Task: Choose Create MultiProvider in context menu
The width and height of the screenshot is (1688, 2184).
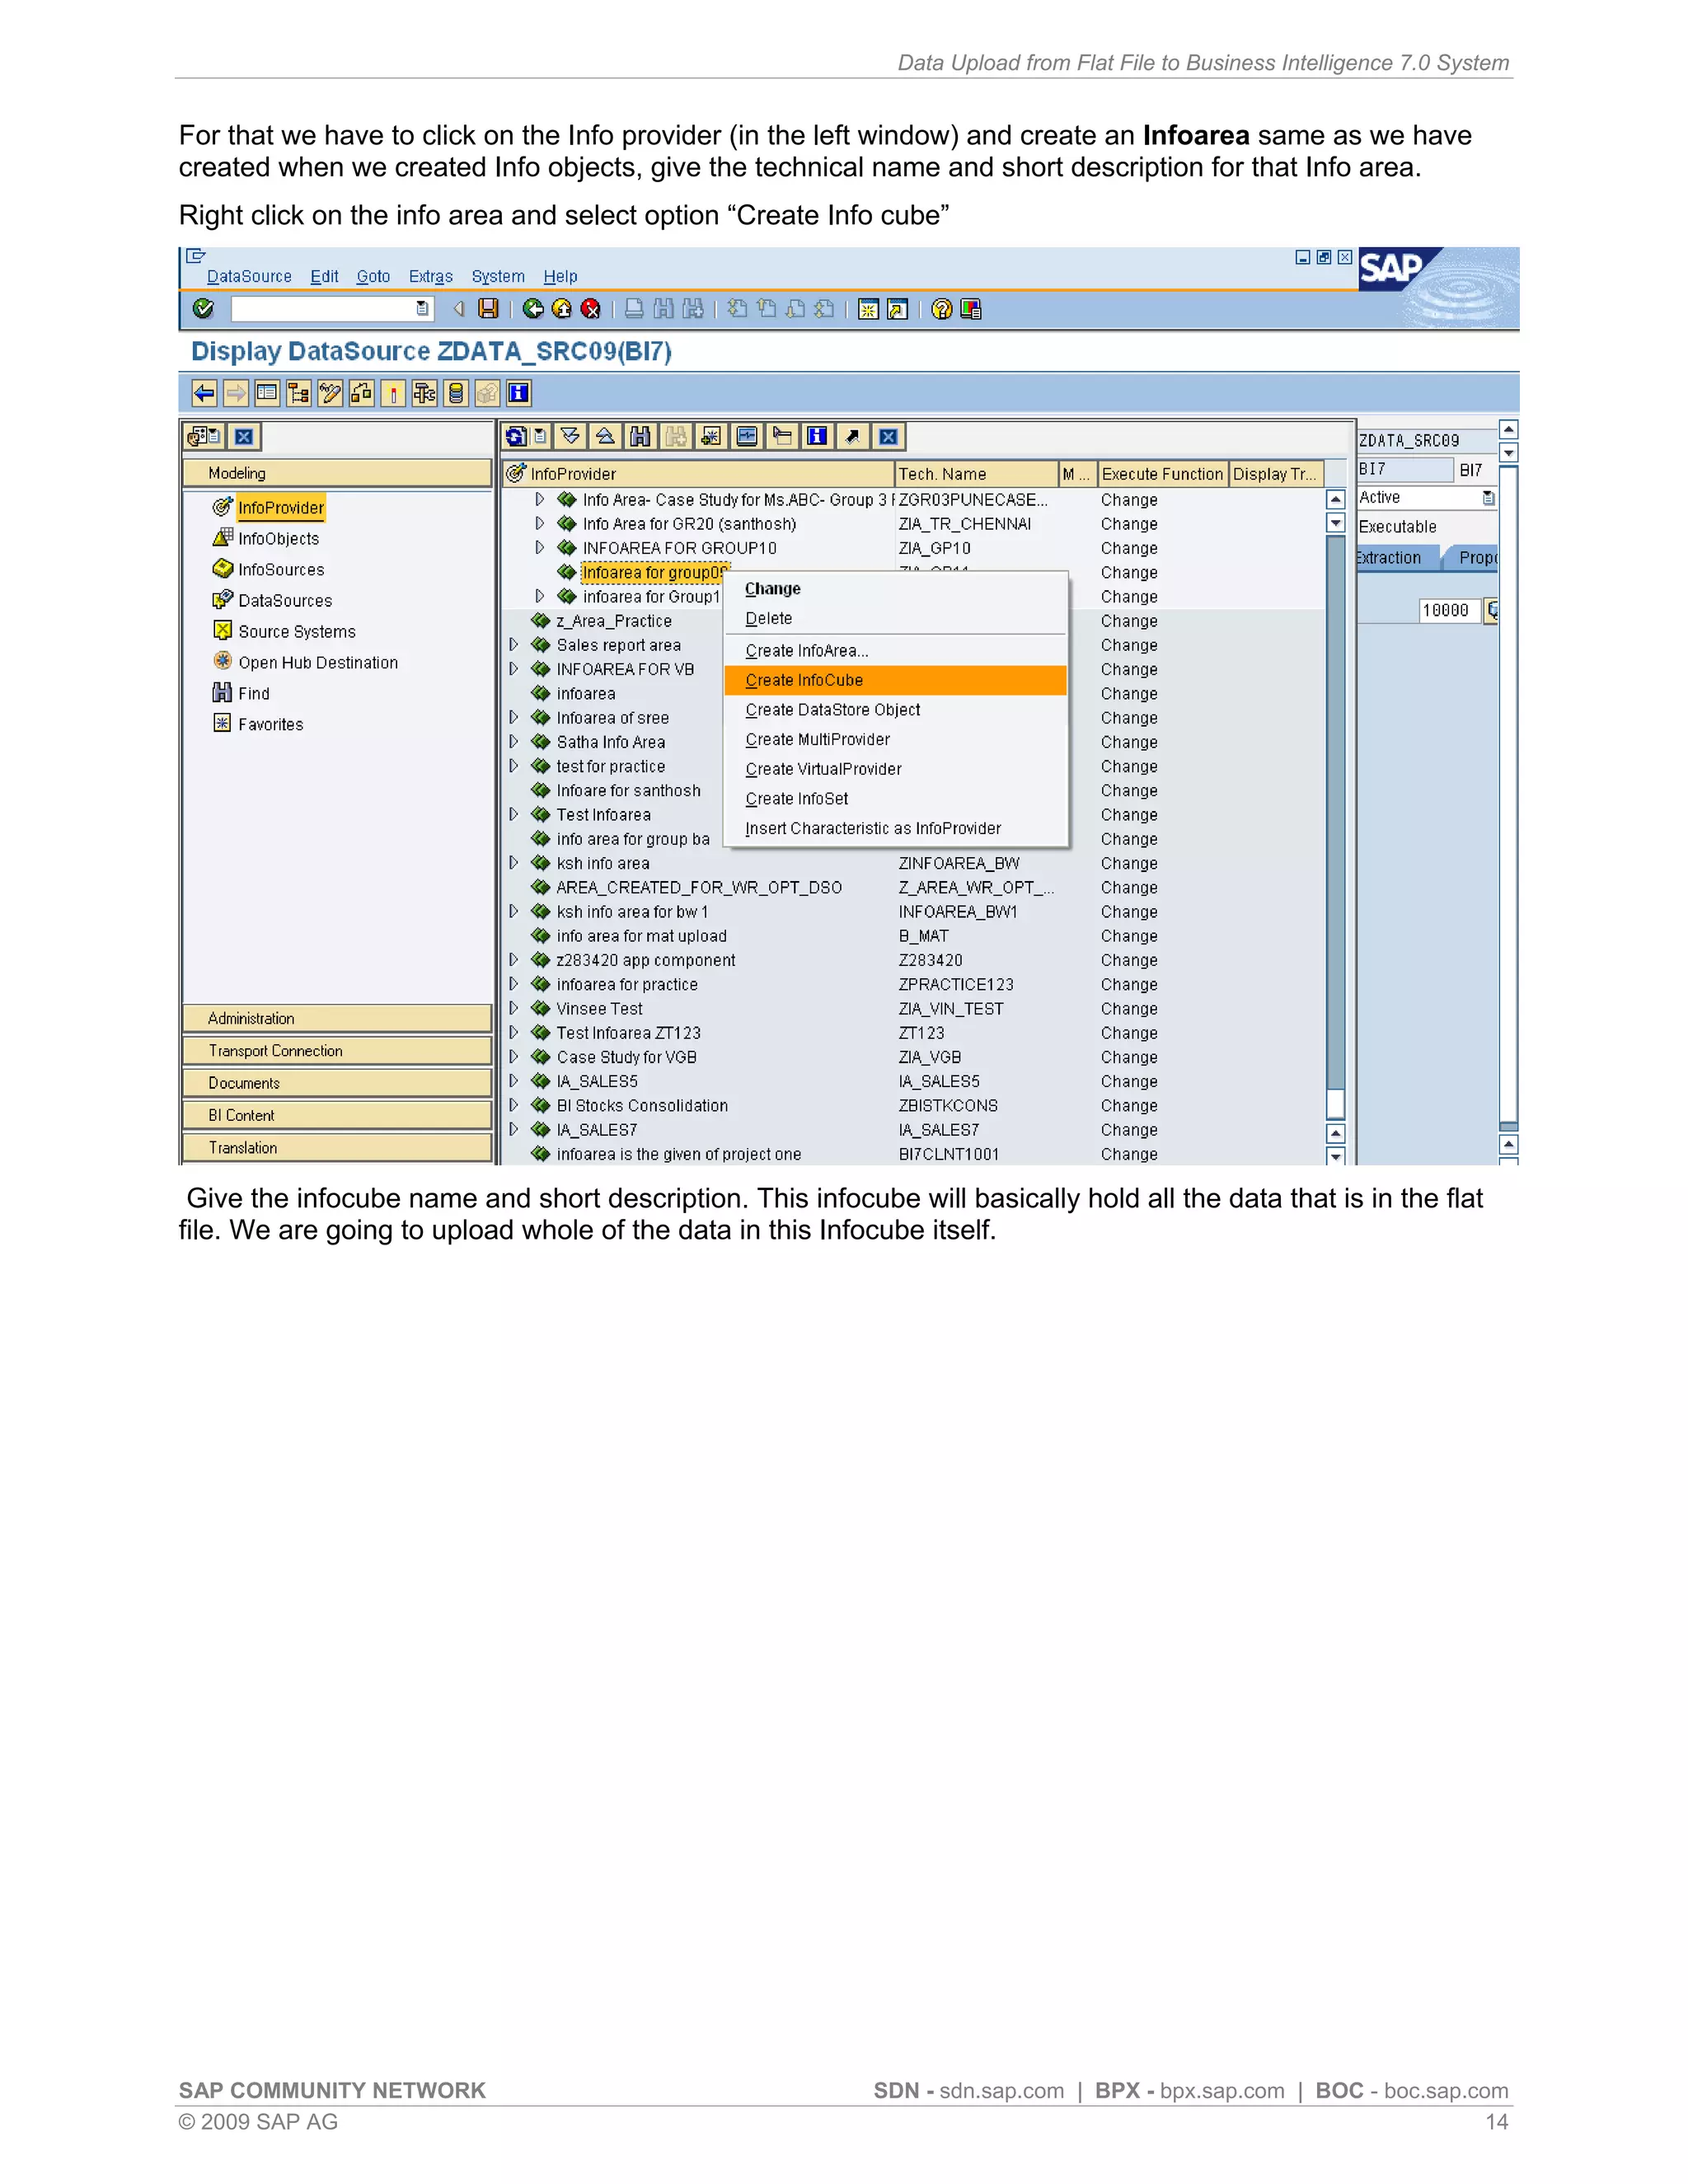Action: click(895, 740)
